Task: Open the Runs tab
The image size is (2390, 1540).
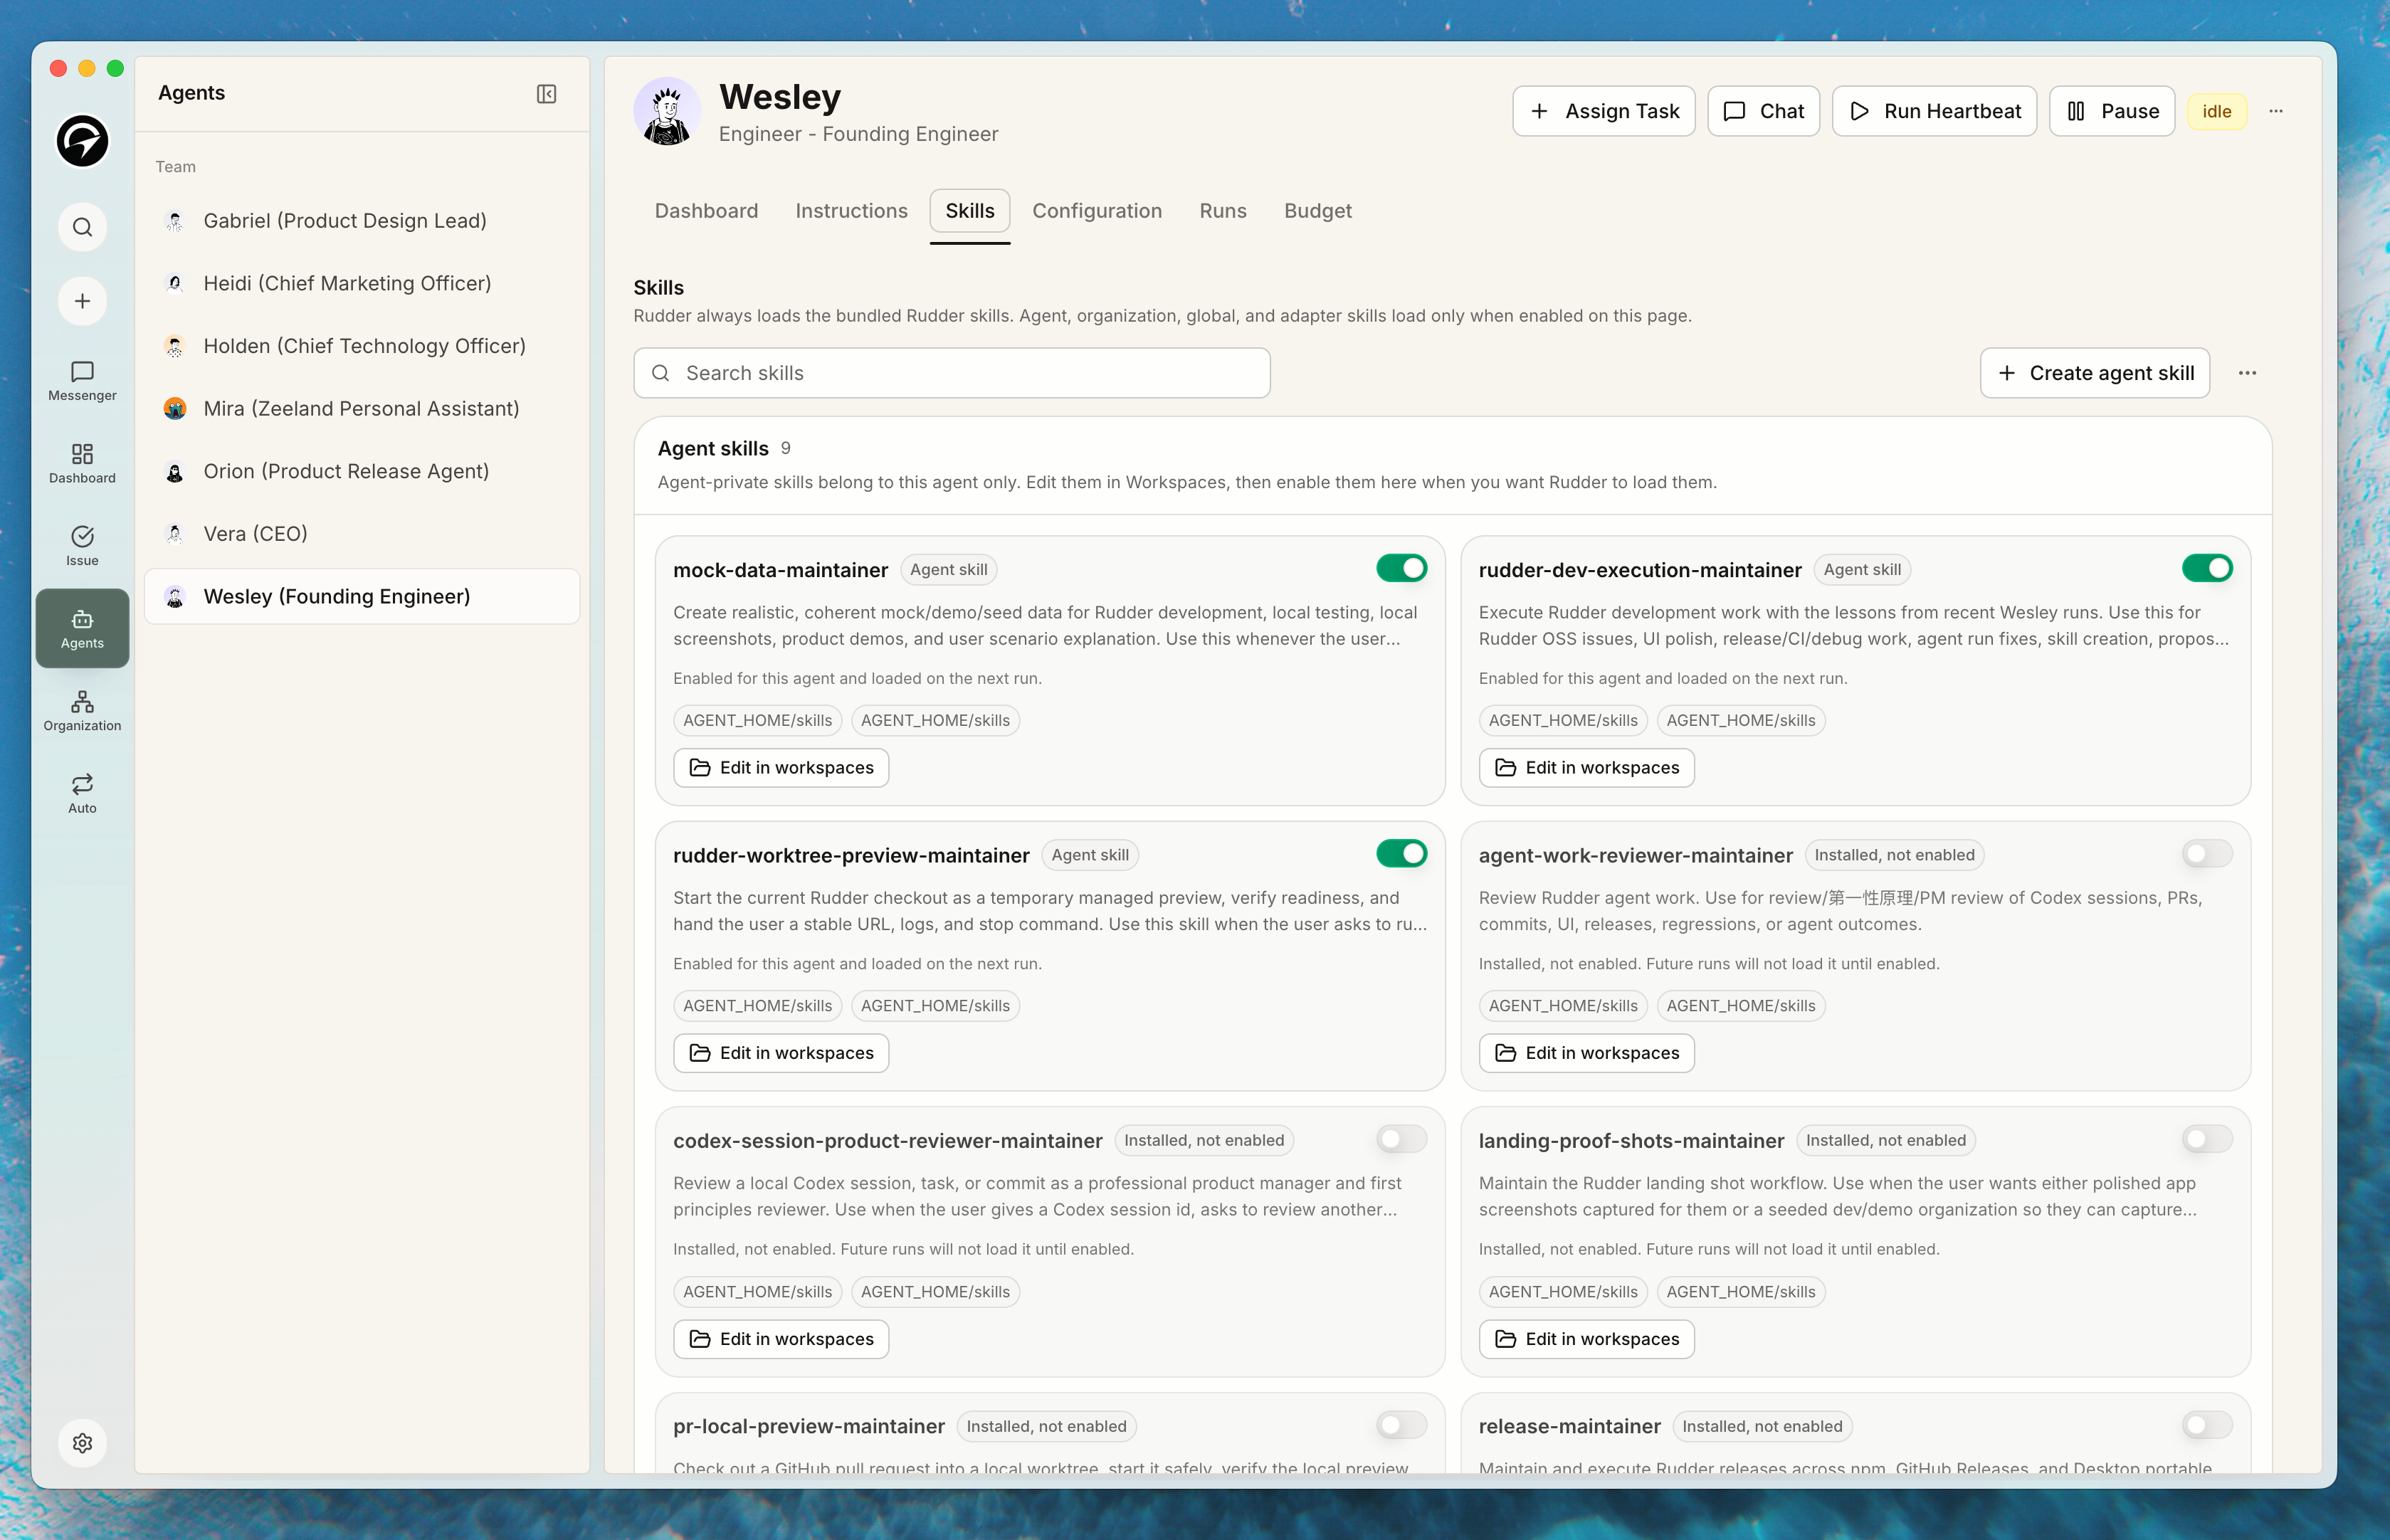Action: click(x=1223, y=211)
